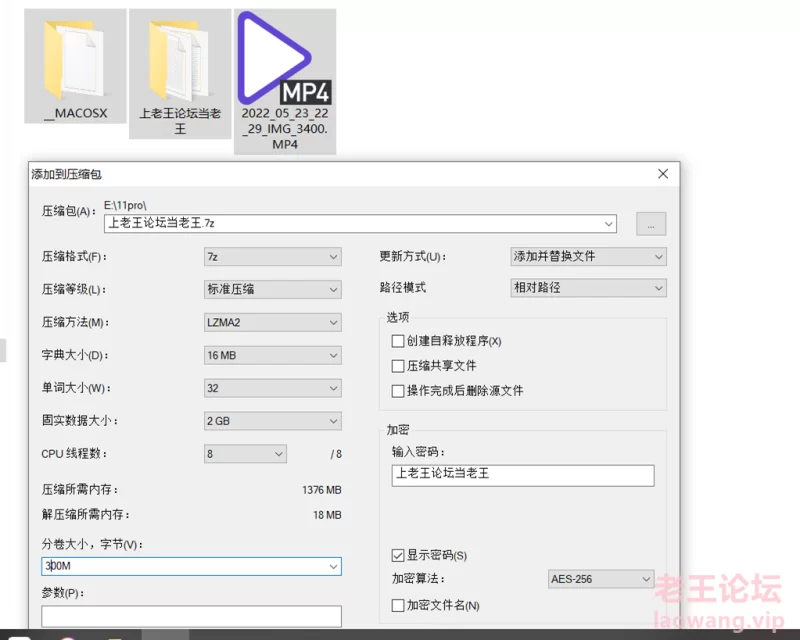
Task: Click the 参数 parameters input field
Action: [191, 616]
